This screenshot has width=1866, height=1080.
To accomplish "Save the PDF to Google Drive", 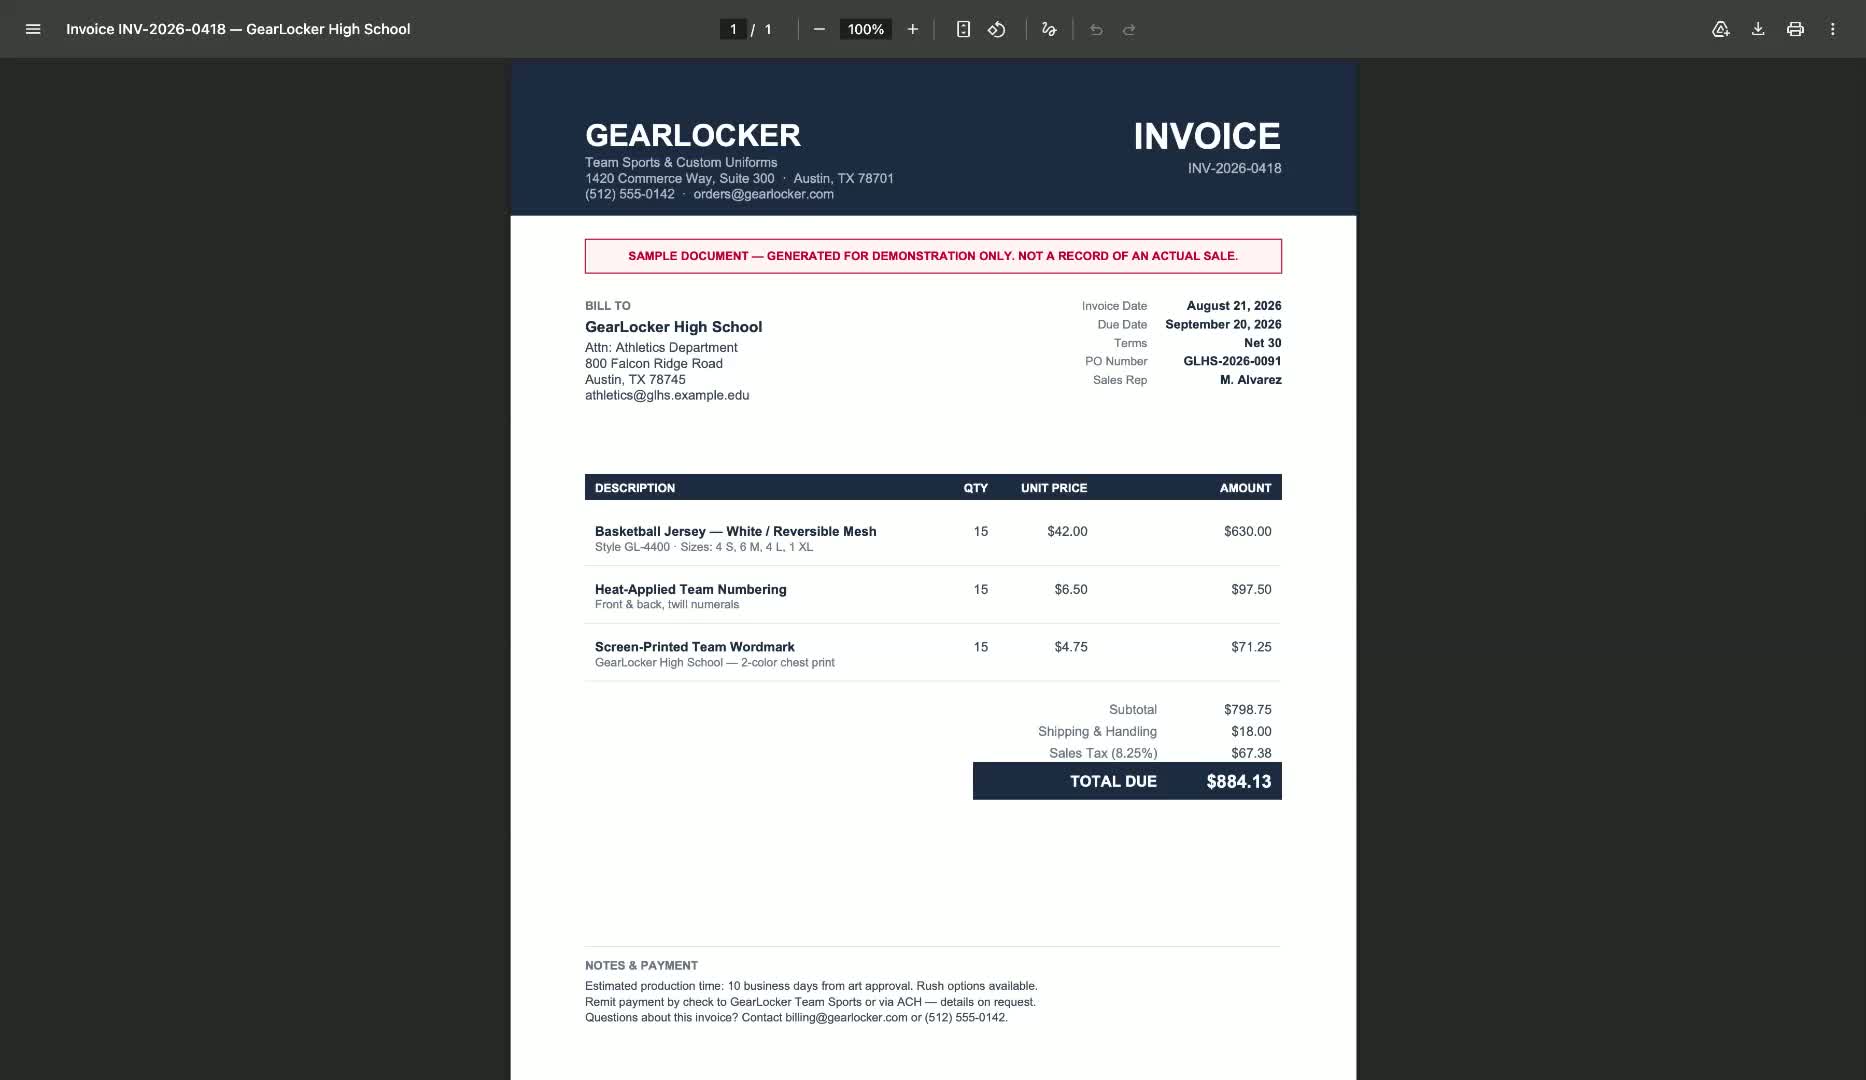I will [1720, 29].
